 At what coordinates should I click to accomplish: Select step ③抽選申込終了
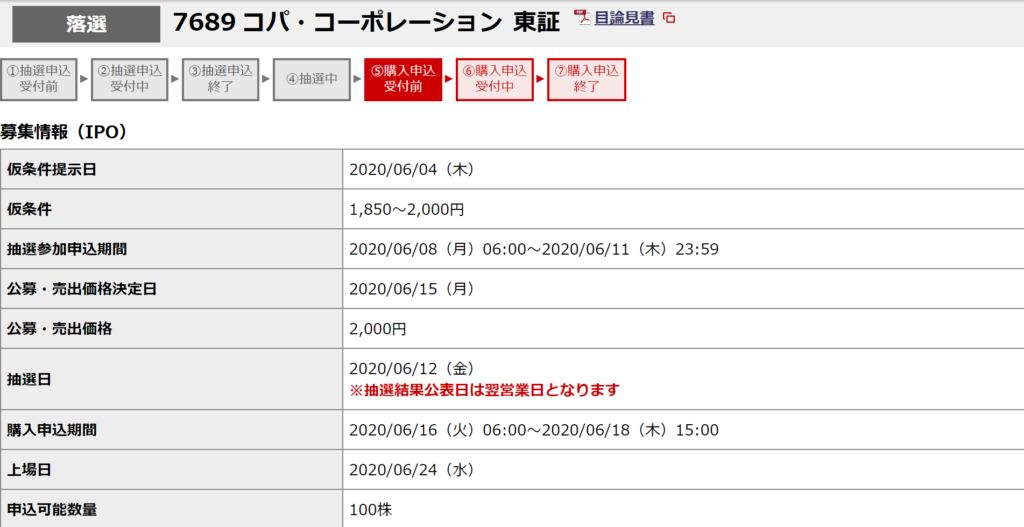[220, 79]
